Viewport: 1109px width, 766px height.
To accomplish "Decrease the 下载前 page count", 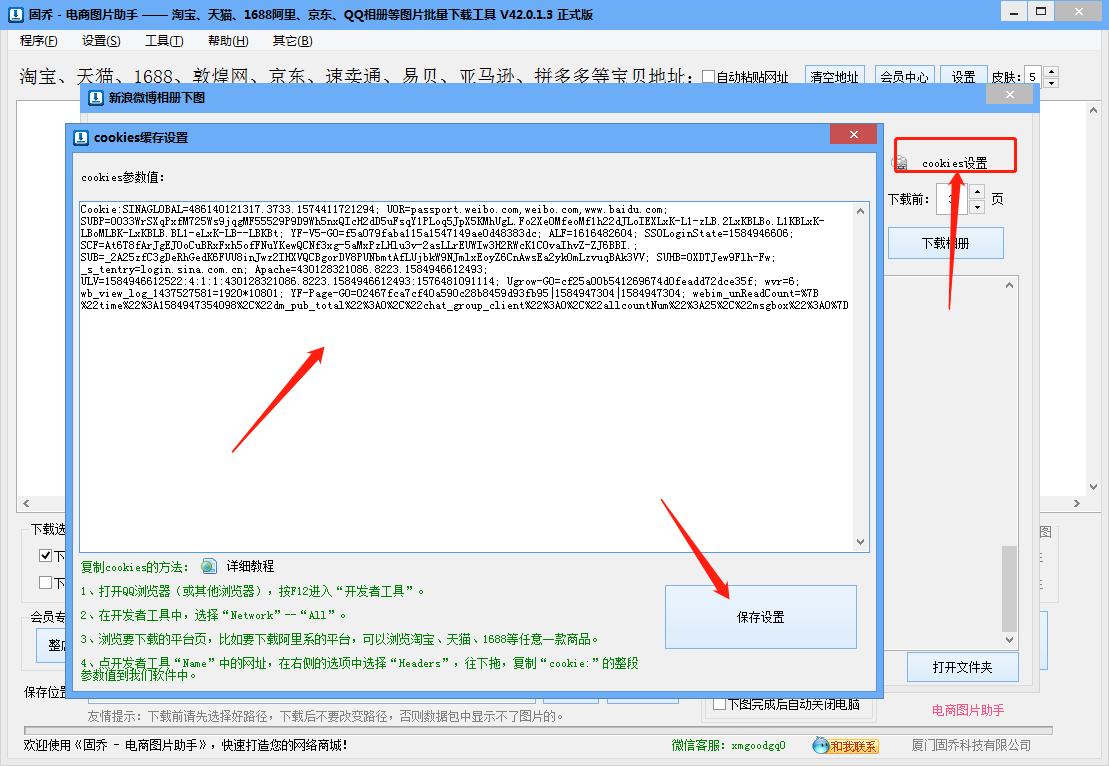I will coord(977,207).
